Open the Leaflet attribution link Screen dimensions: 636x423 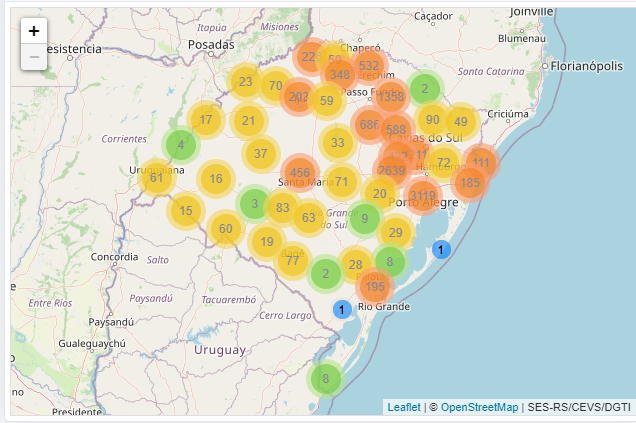404,407
